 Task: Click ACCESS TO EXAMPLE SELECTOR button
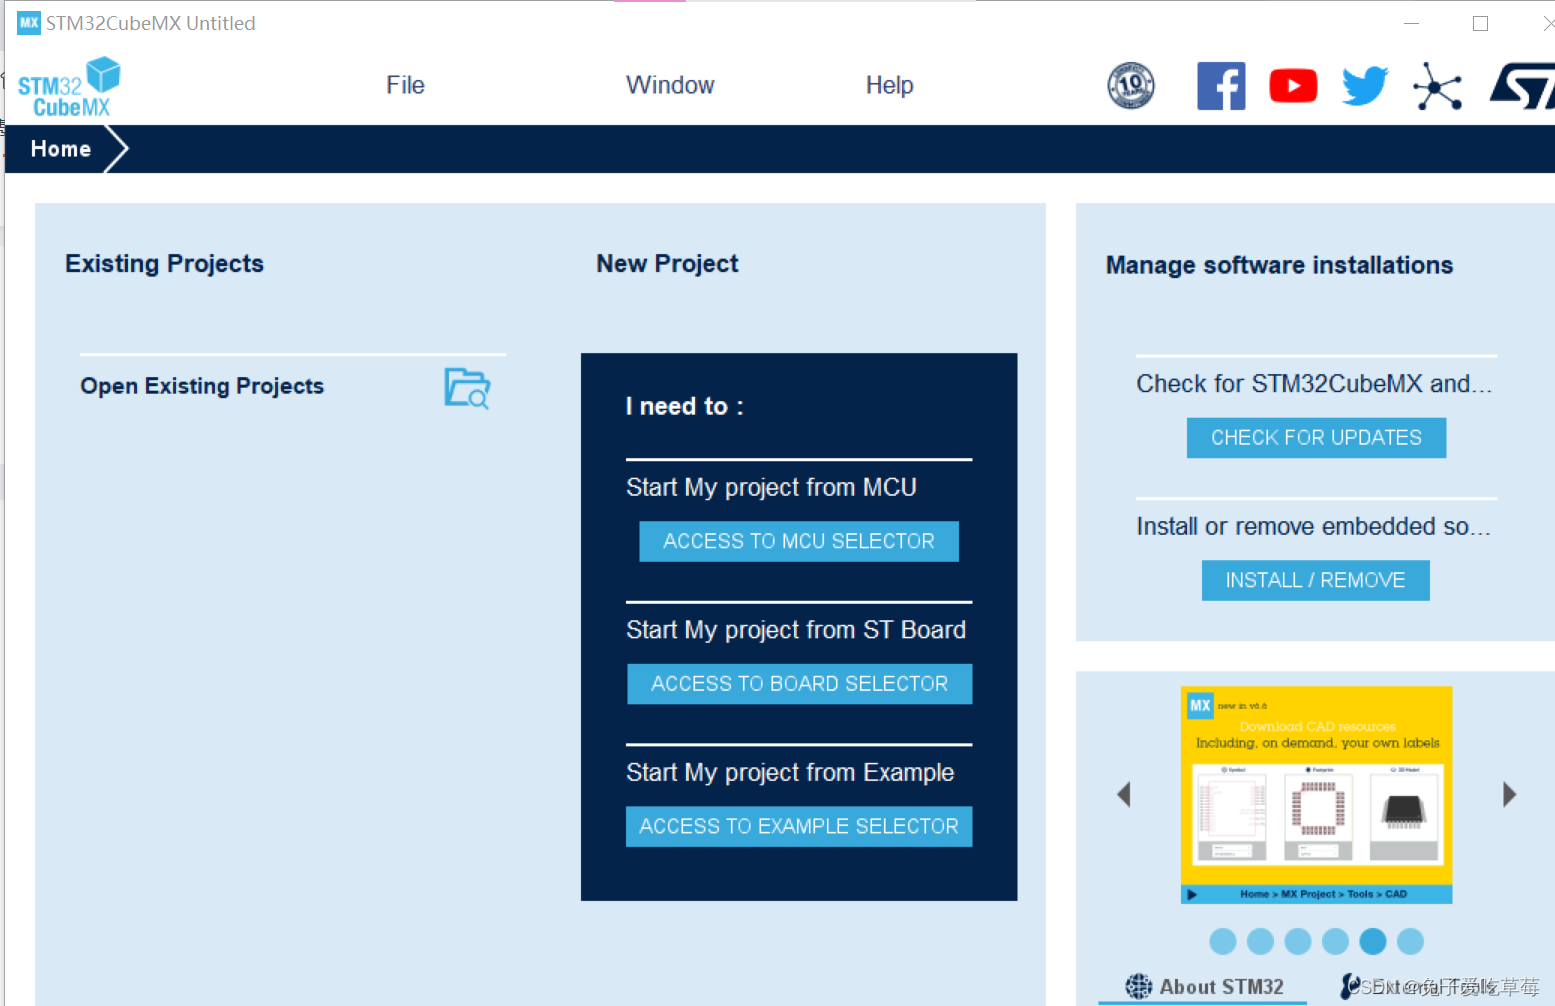(x=799, y=827)
